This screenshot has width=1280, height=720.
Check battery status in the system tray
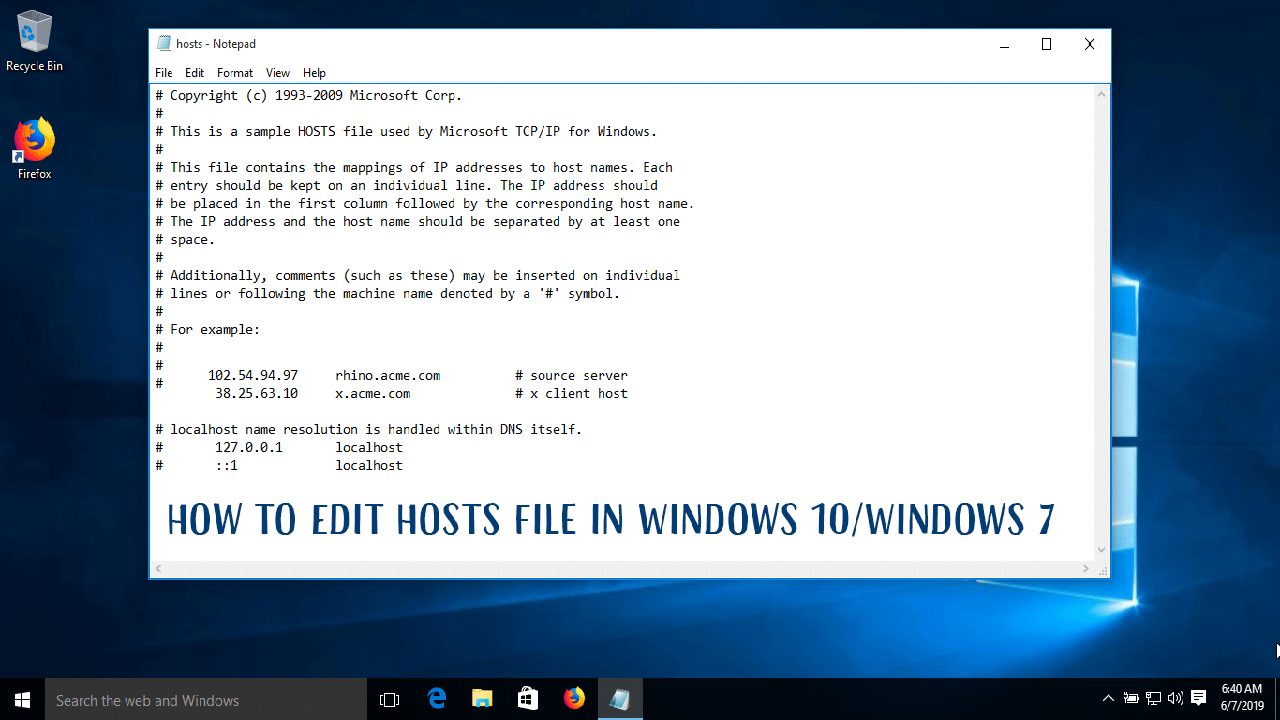pyautogui.click(x=1132, y=698)
